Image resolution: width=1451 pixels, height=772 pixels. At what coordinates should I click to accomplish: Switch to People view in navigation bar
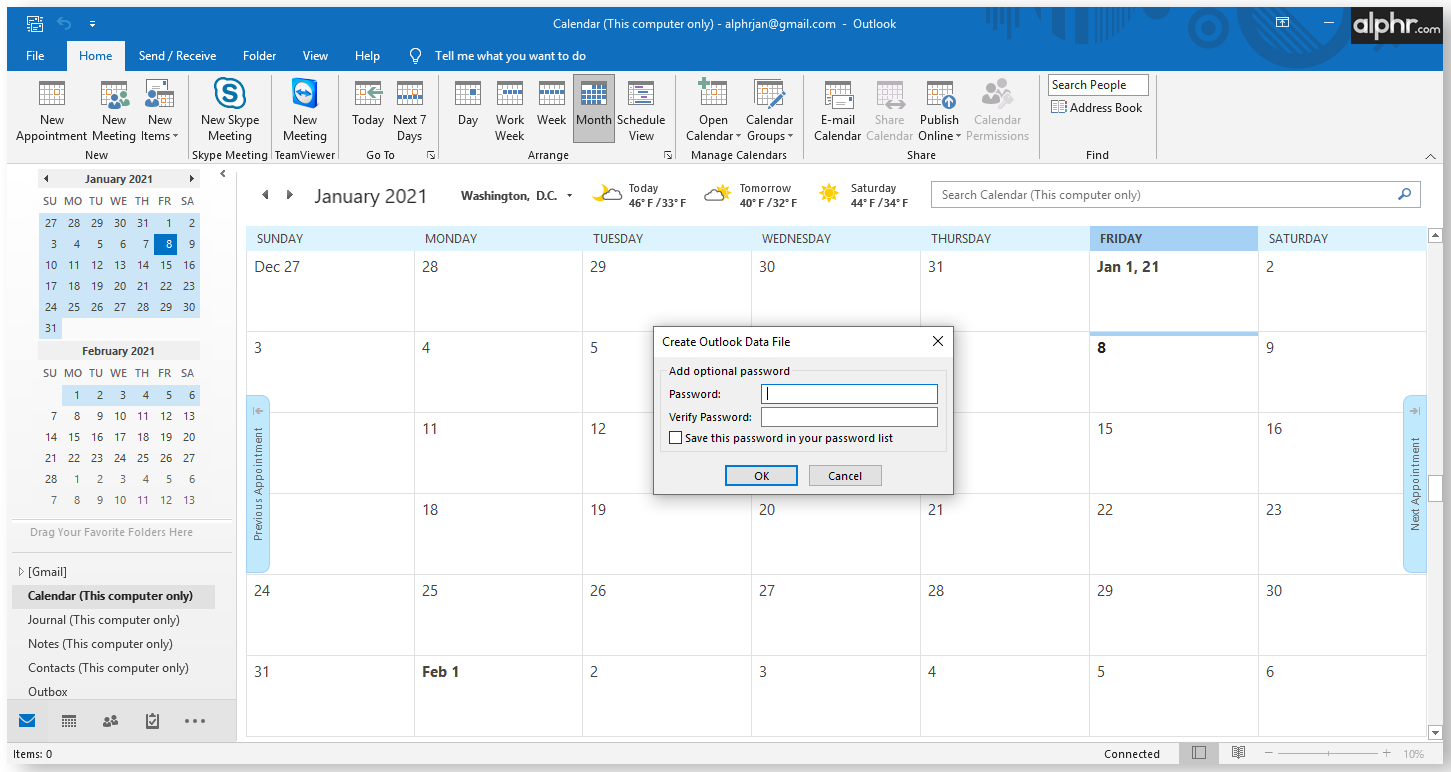click(x=110, y=721)
